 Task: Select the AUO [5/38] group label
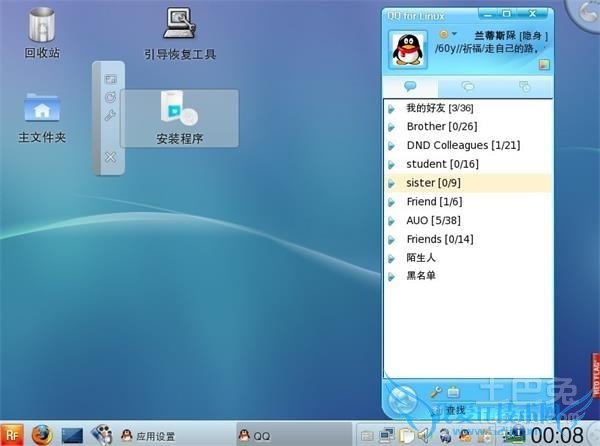tap(433, 221)
